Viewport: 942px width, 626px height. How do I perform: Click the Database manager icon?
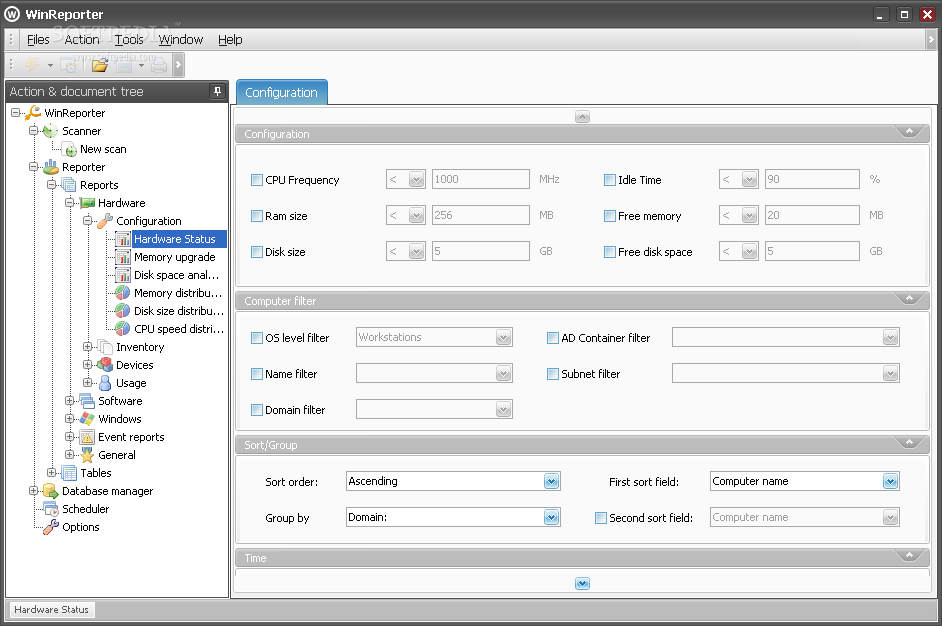(x=50, y=491)
